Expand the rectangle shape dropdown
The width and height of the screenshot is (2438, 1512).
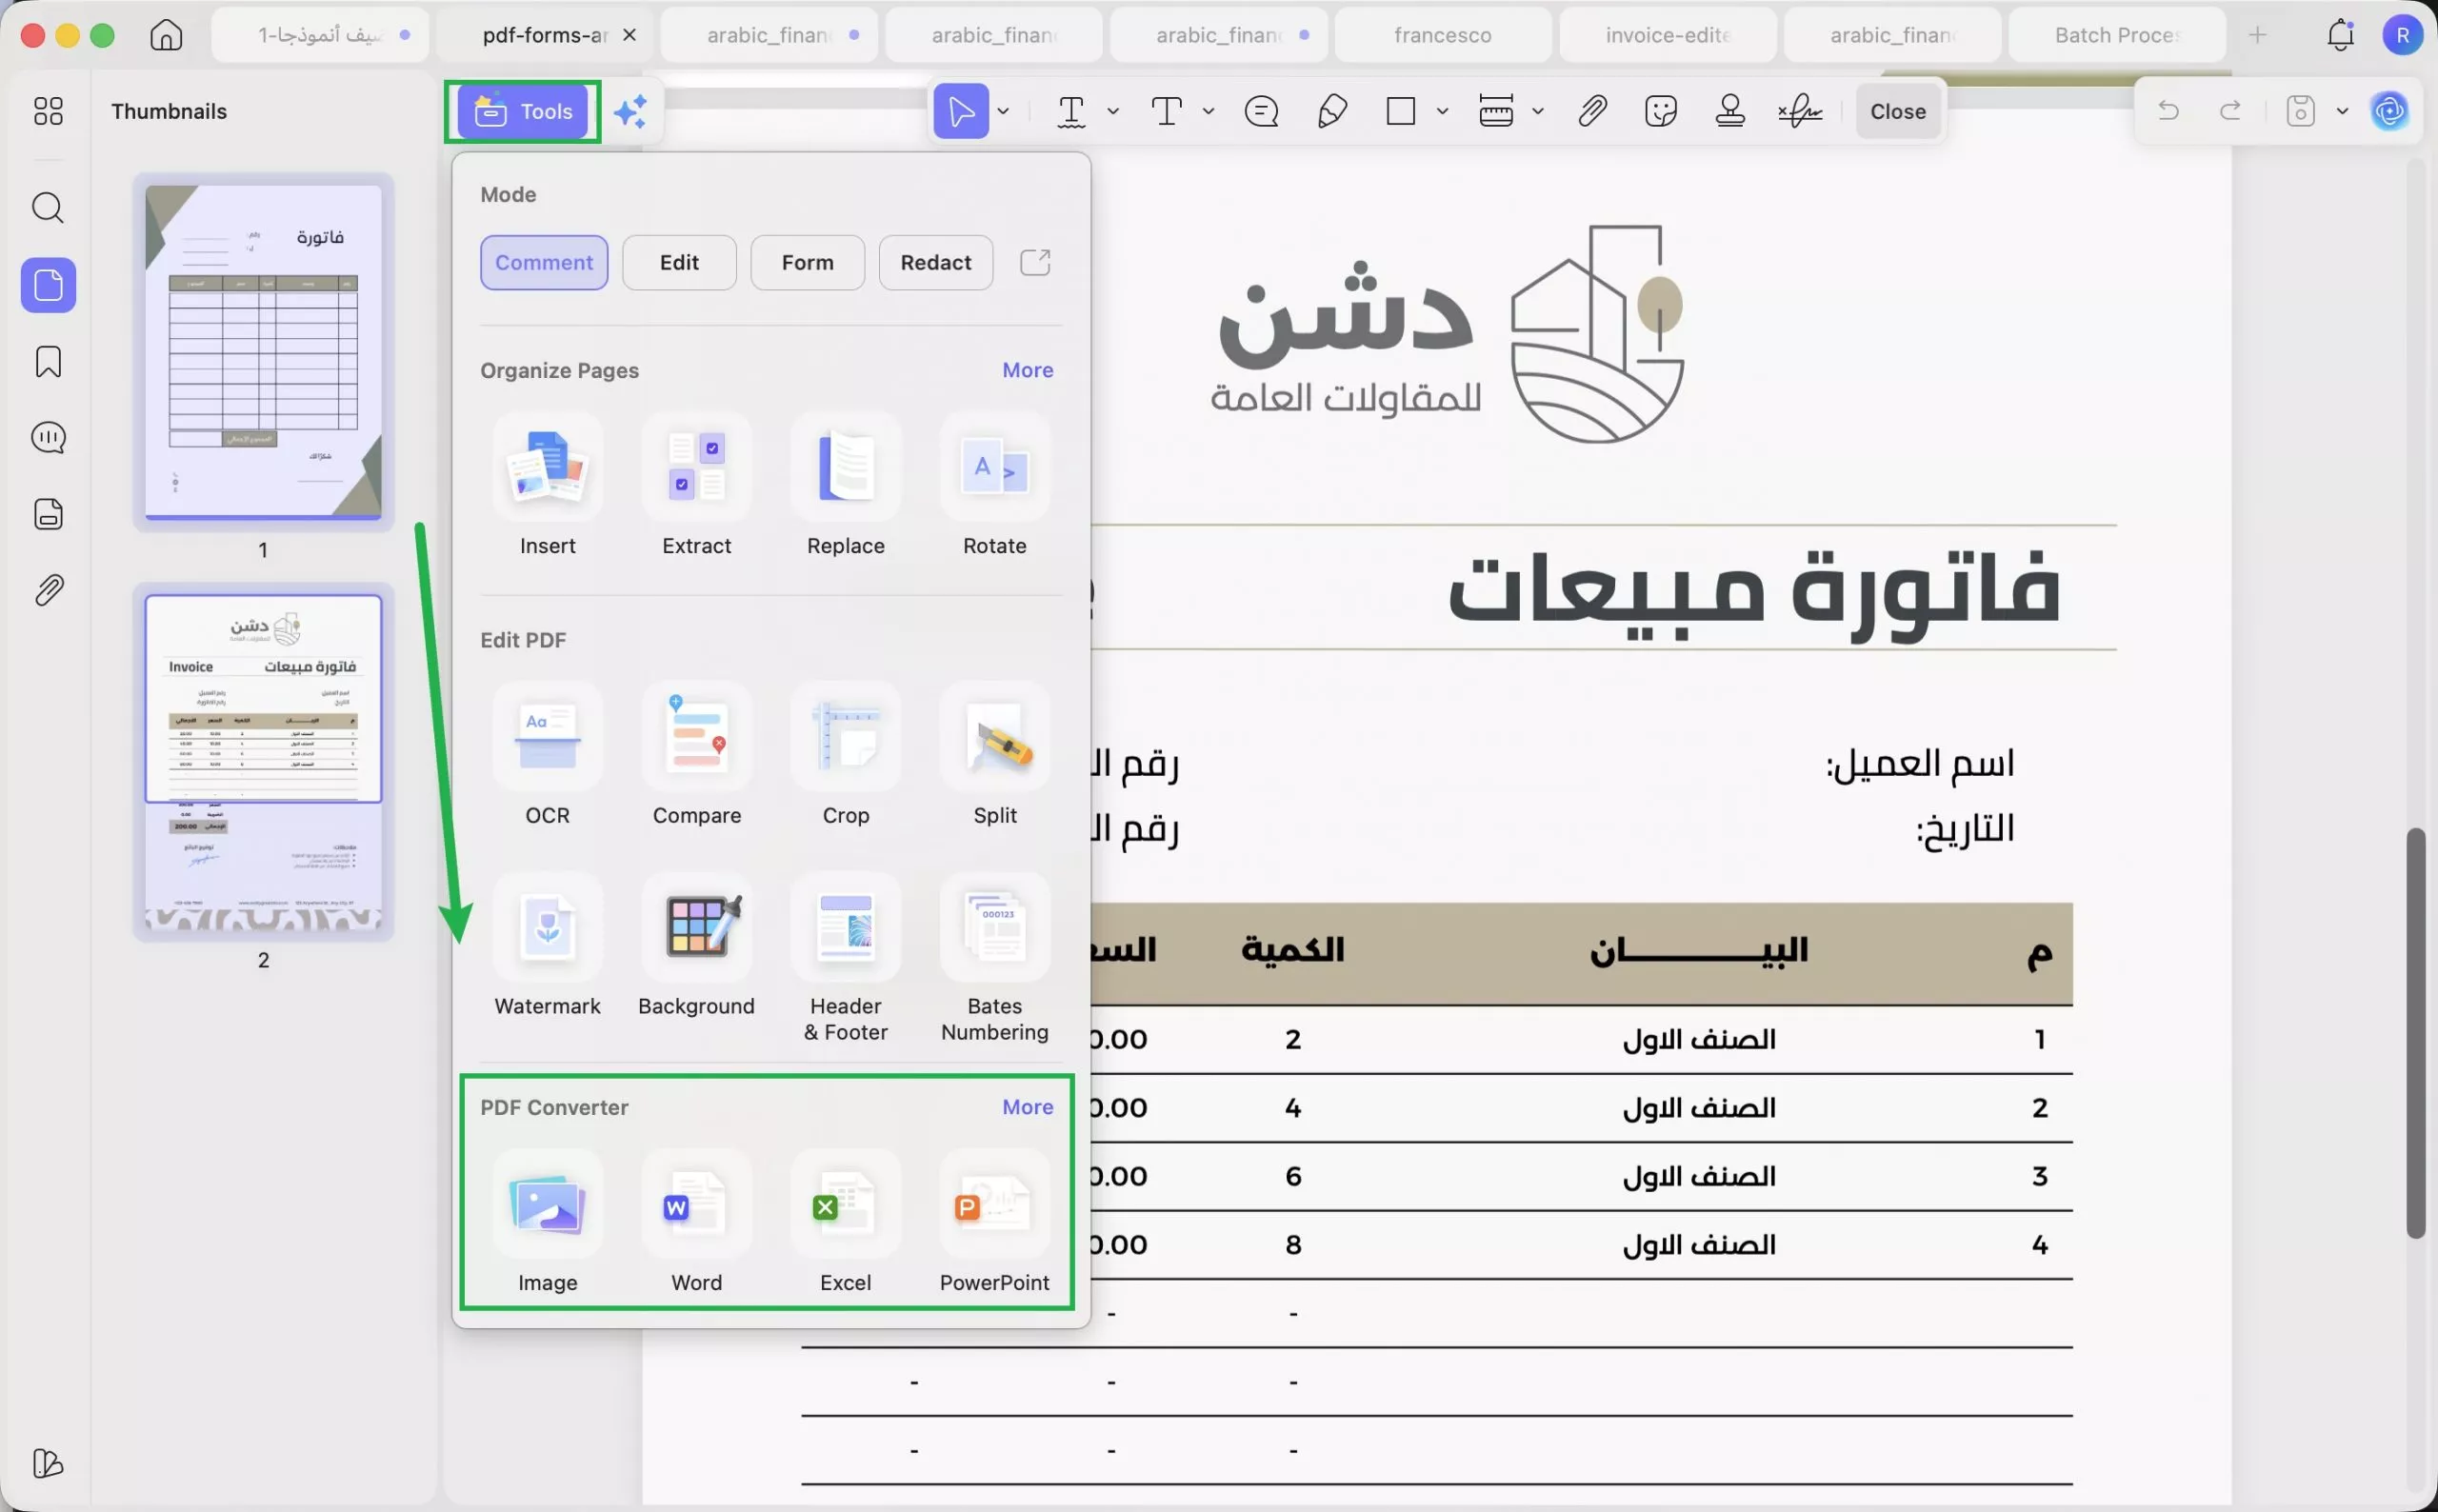[x=1442, y=111]
